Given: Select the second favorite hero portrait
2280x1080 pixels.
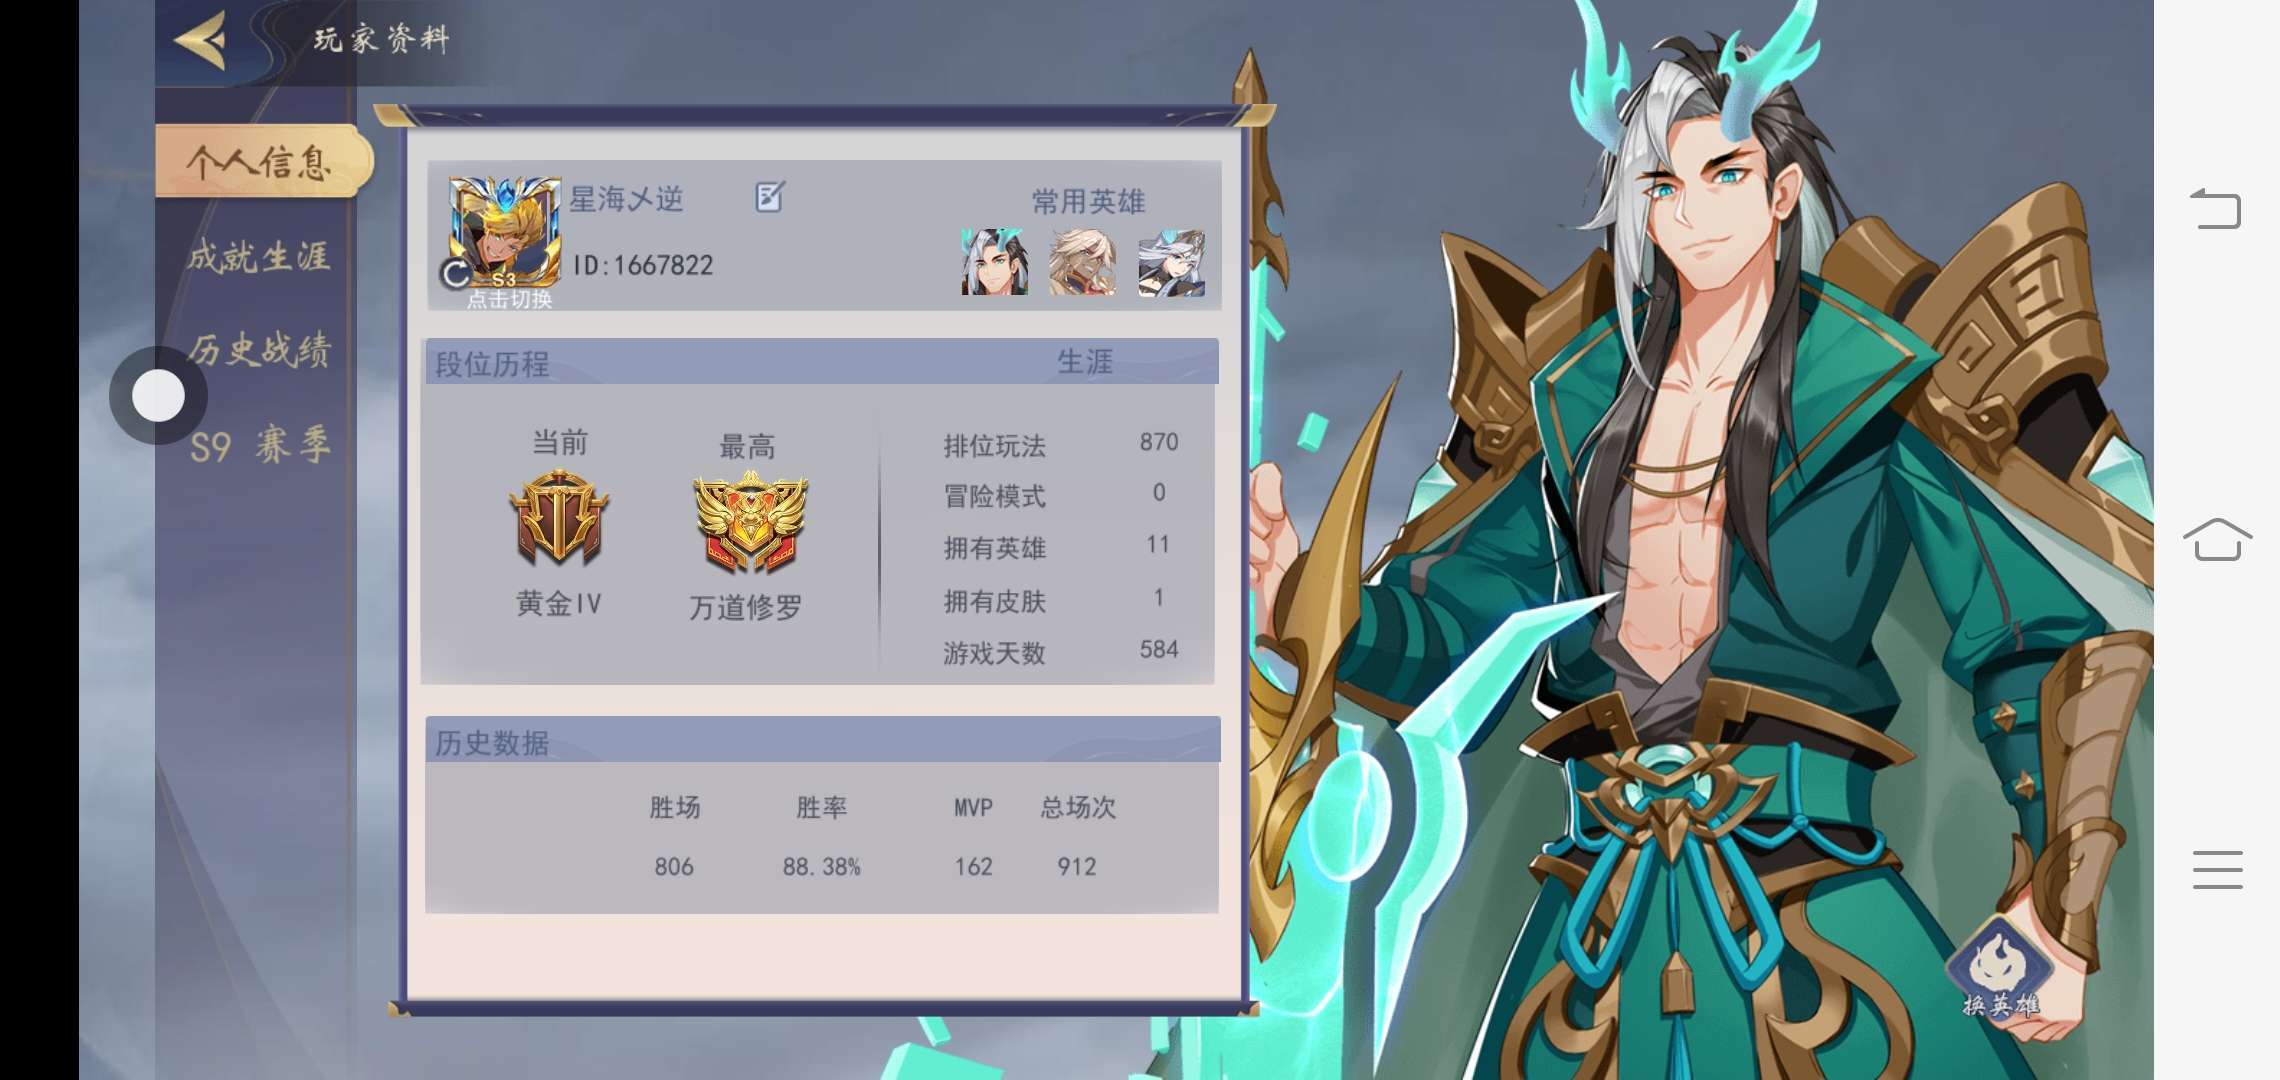Looking at the screenshot, I should click(x=1083, y=262).
